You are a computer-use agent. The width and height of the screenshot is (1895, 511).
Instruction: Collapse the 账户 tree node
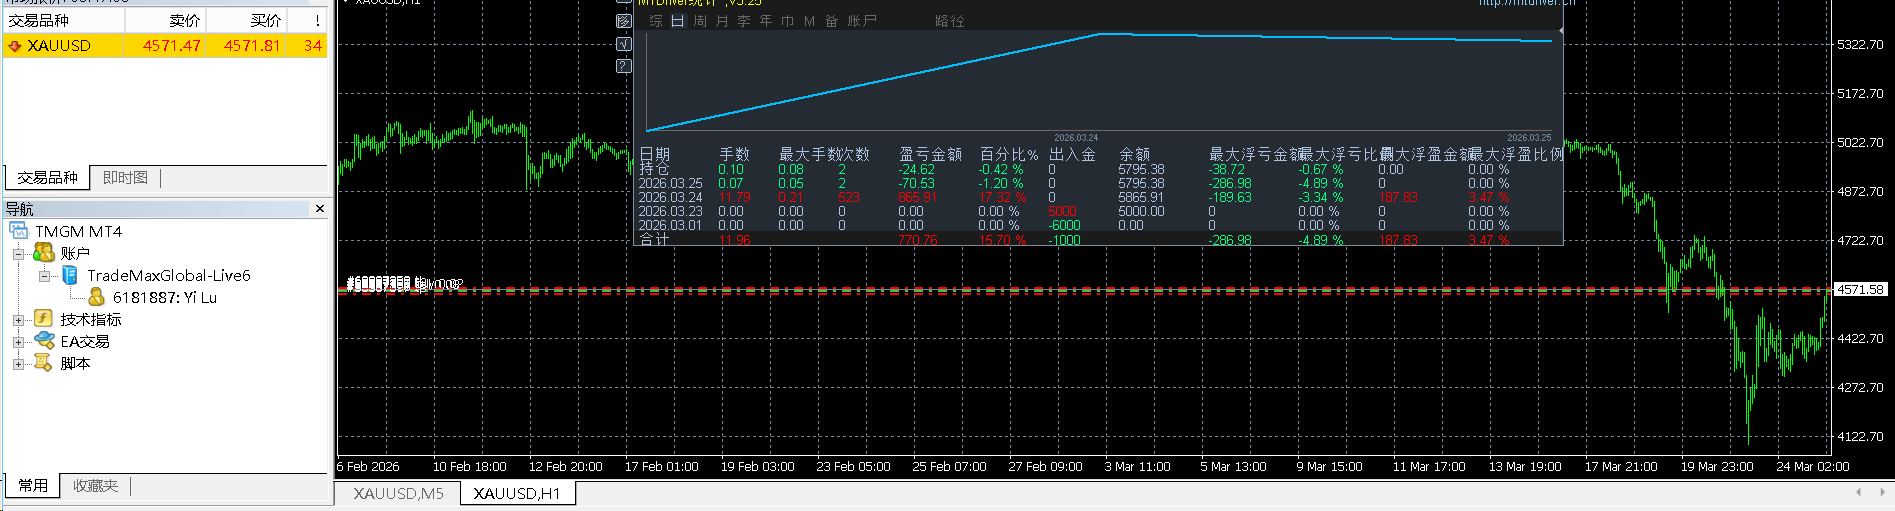[18, 254]
